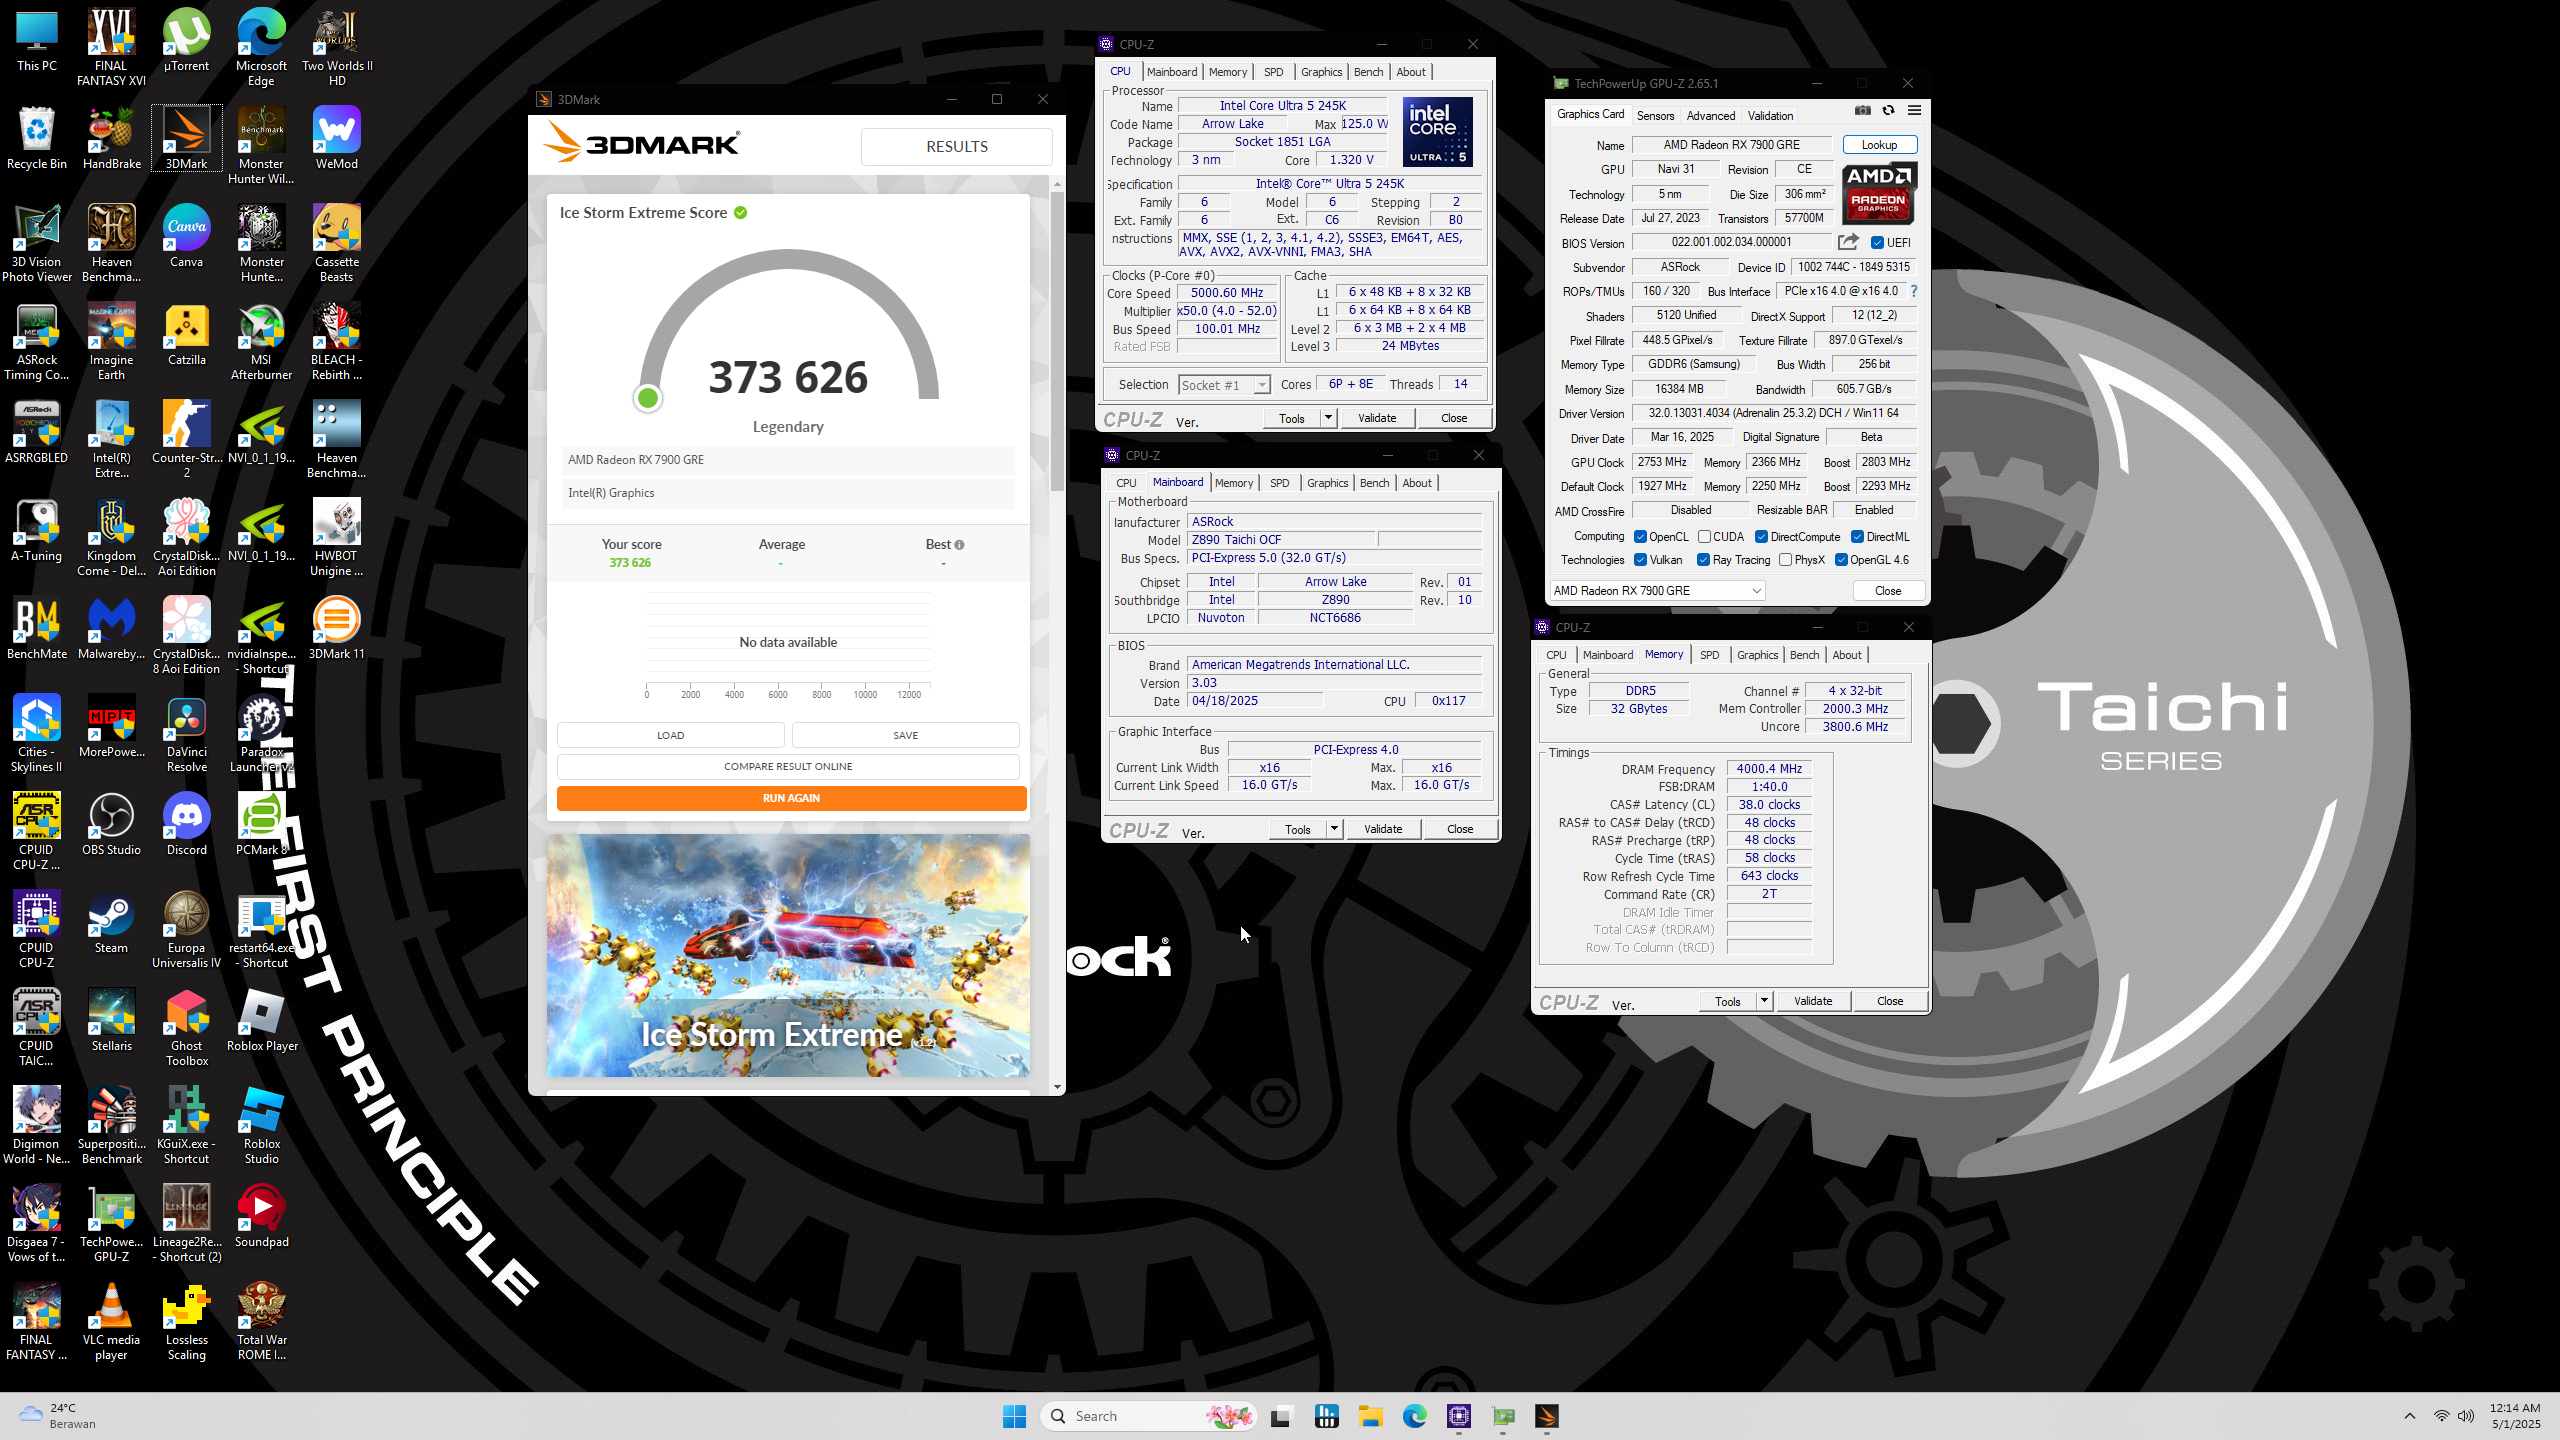2560x1440 pixels.
Task: Click the 3DMark vertical scrollbar thumb
Action: tap(1057, 340)
